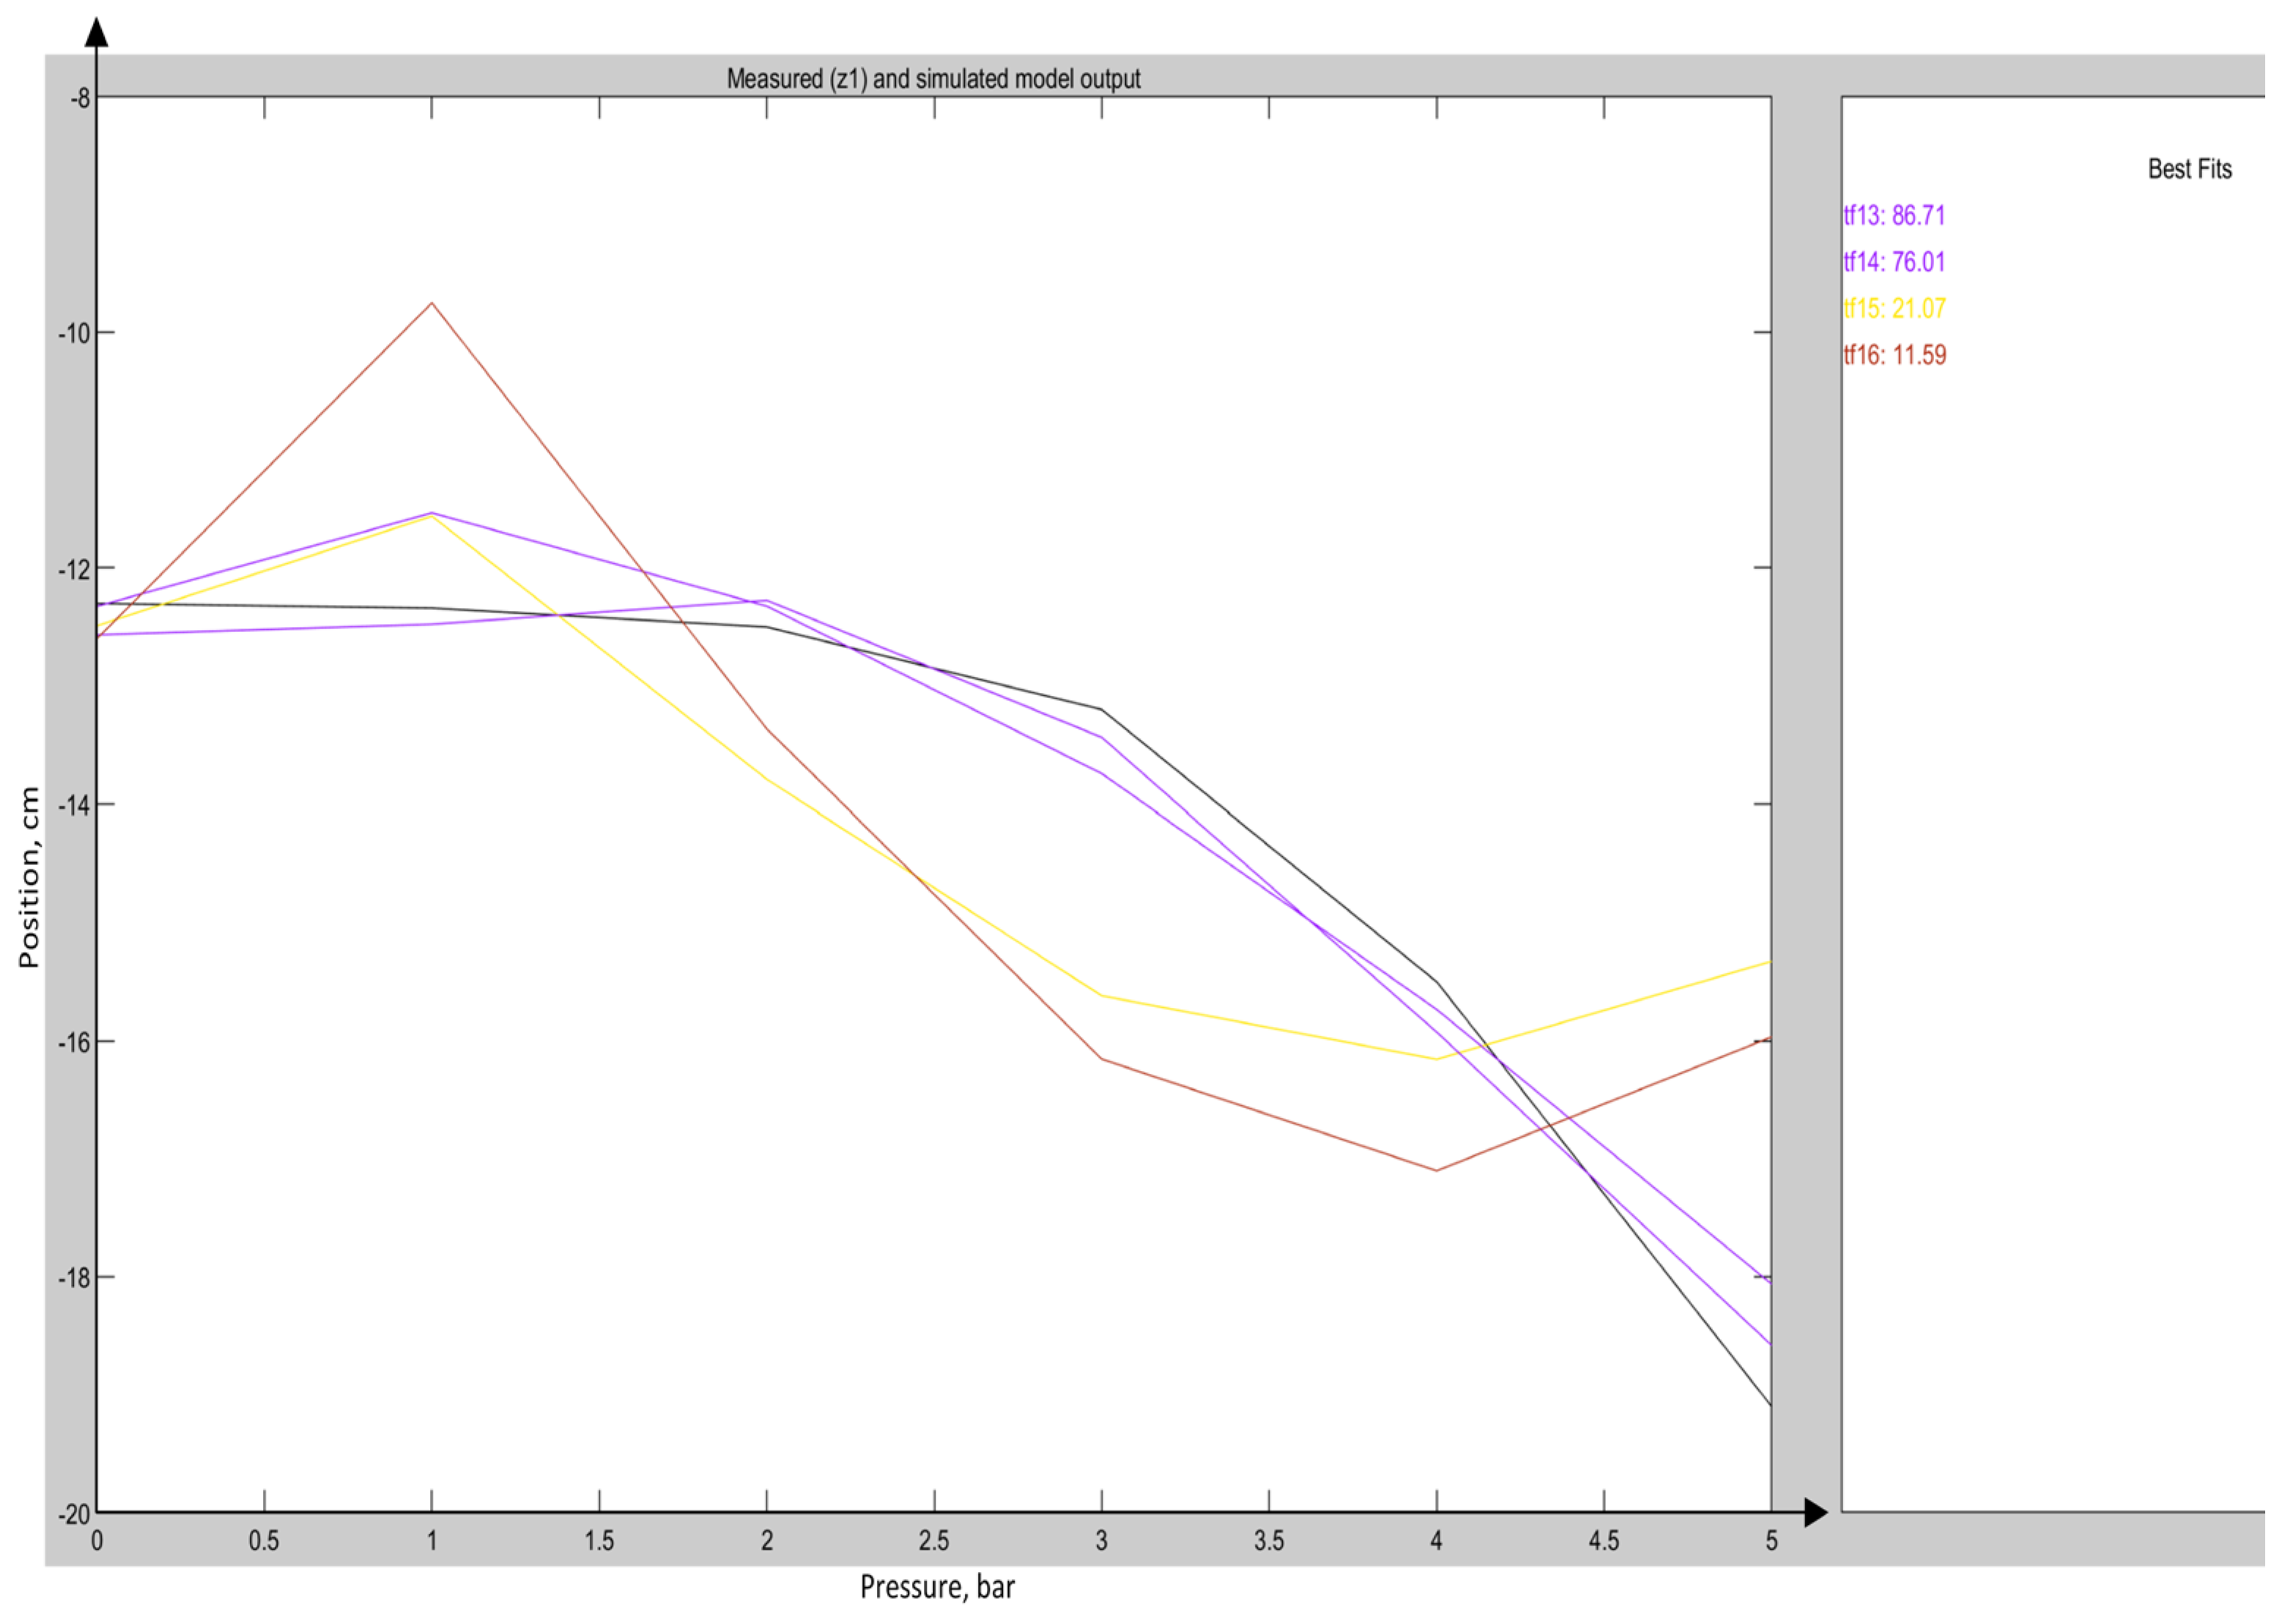Click the tf13: 86.71 legend entry
2296x1618 pixels.
pyautogui.click(x=1894, y=215)
